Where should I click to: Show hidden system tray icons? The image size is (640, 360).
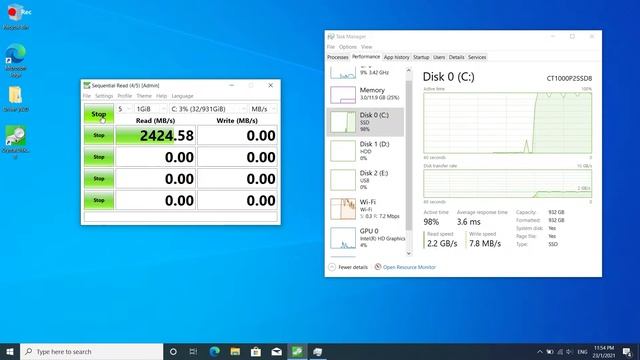pyautogui.click(x=540, y=351)
